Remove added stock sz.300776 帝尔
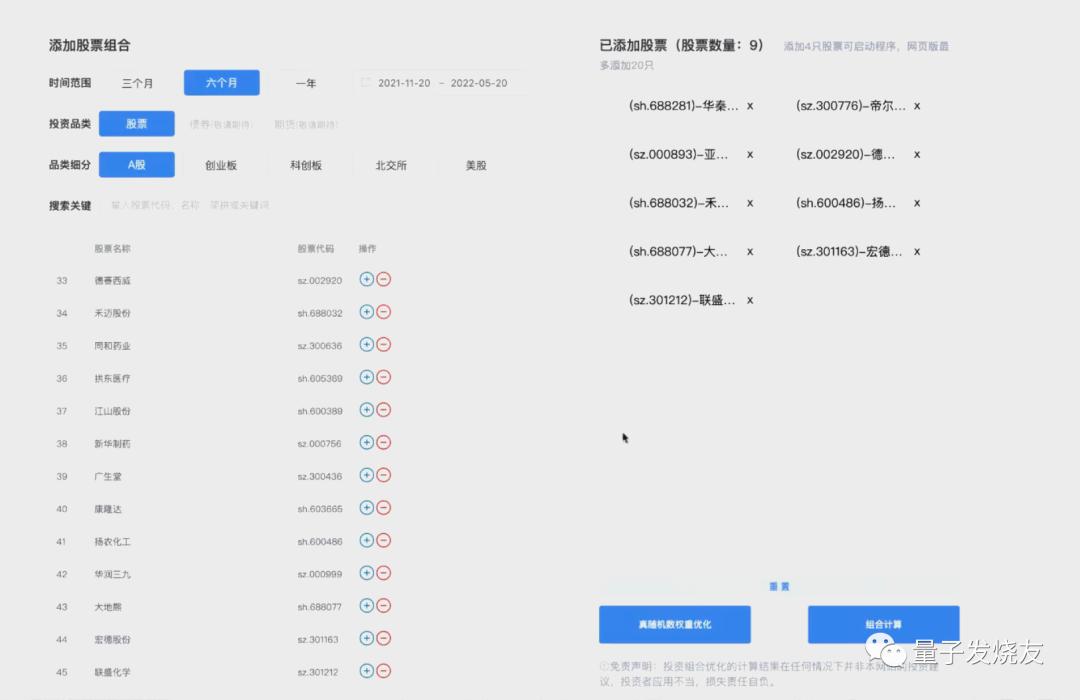The height and width of the screenshot is (700, 1080). (x=917, y=106)
